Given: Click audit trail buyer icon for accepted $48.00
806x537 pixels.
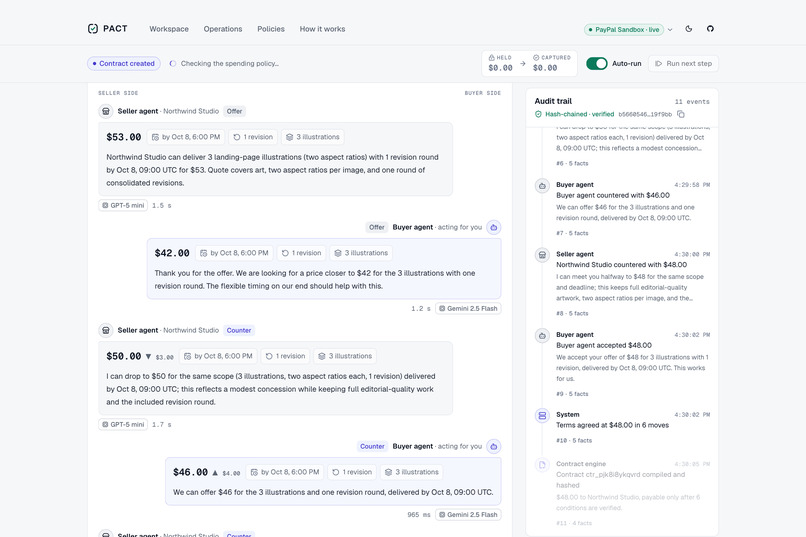Looking at the screenshot, I should [x=542, y=336].
